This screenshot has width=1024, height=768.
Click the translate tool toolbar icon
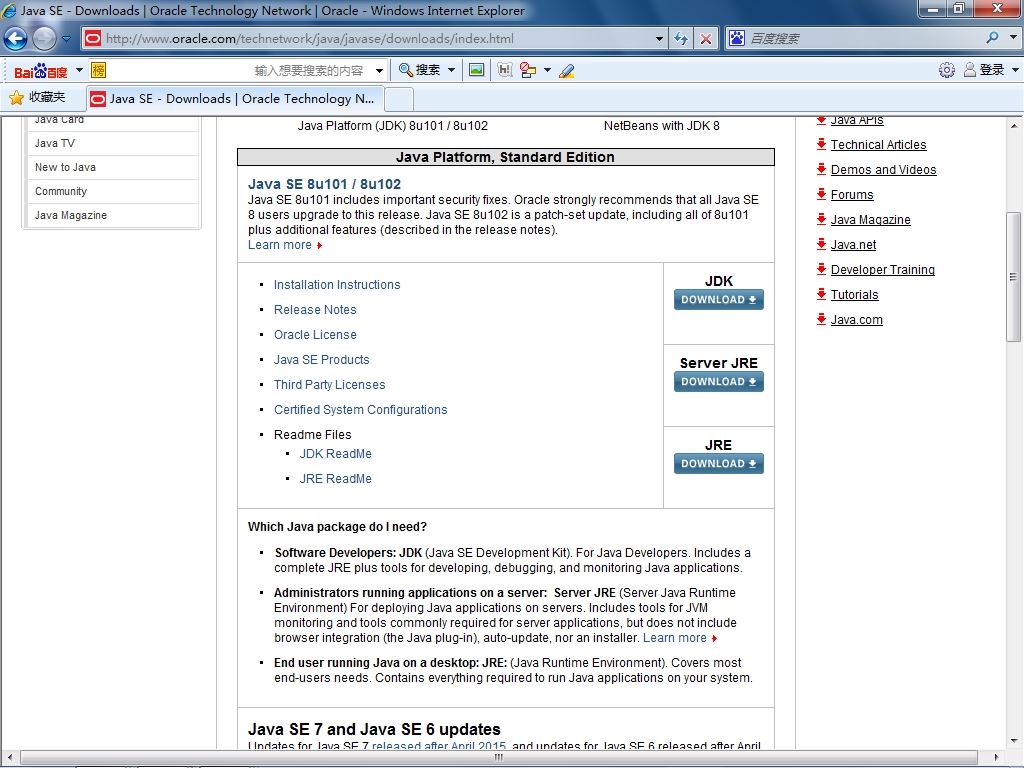[x=528, y=70]
